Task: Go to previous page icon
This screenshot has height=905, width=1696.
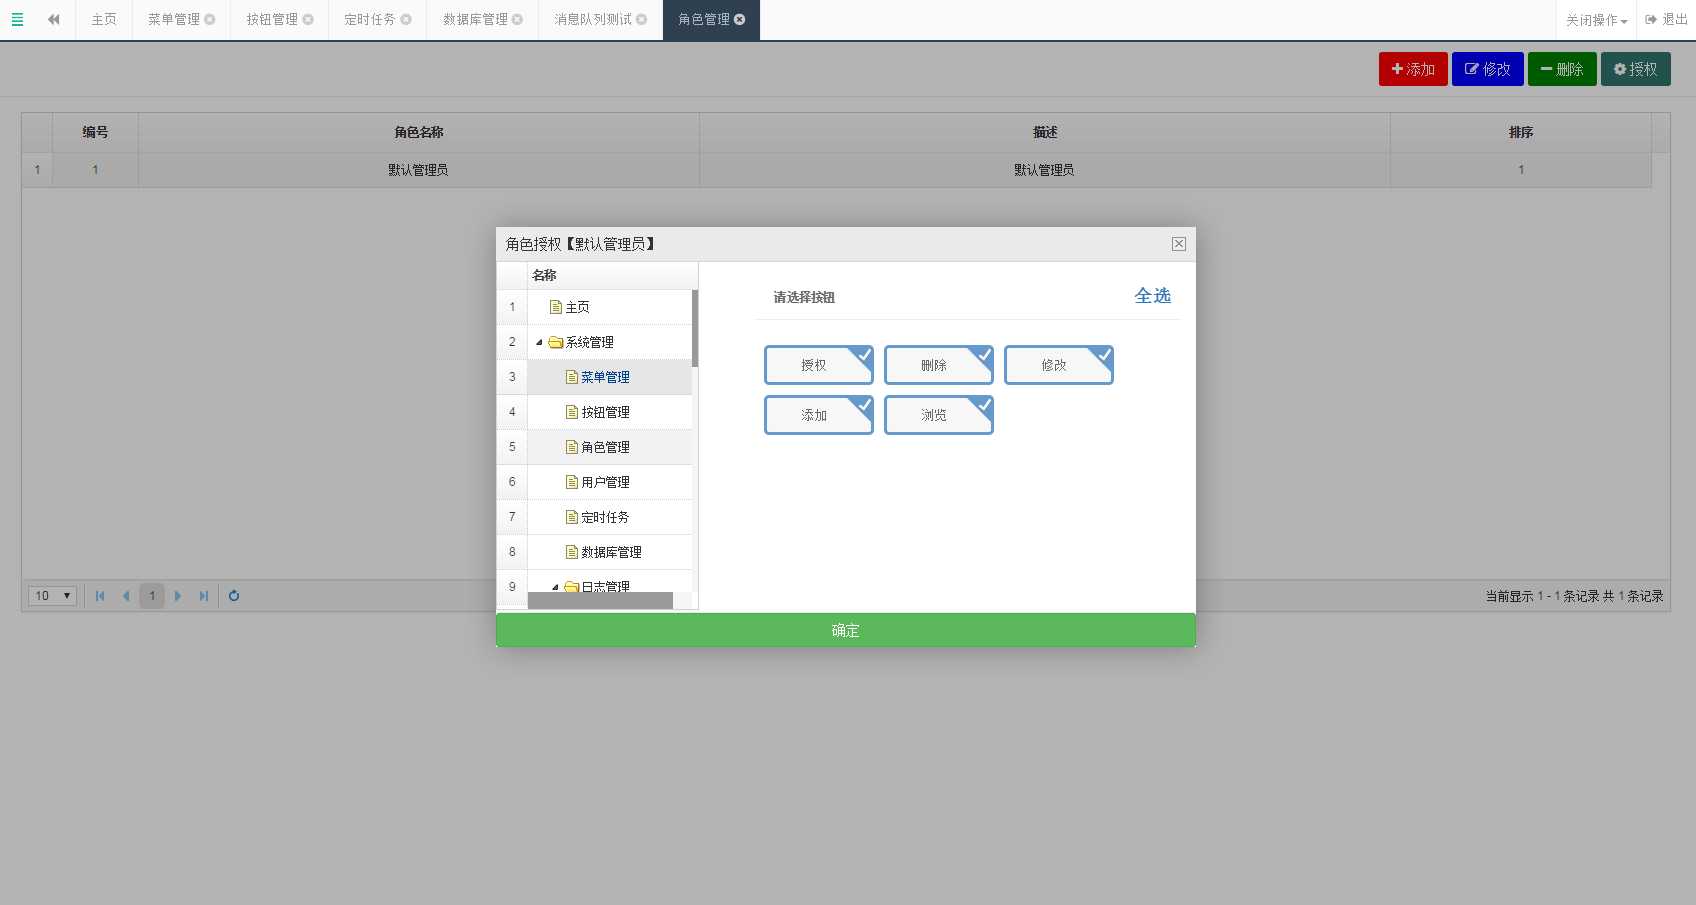Action: [x=126, y=596]
